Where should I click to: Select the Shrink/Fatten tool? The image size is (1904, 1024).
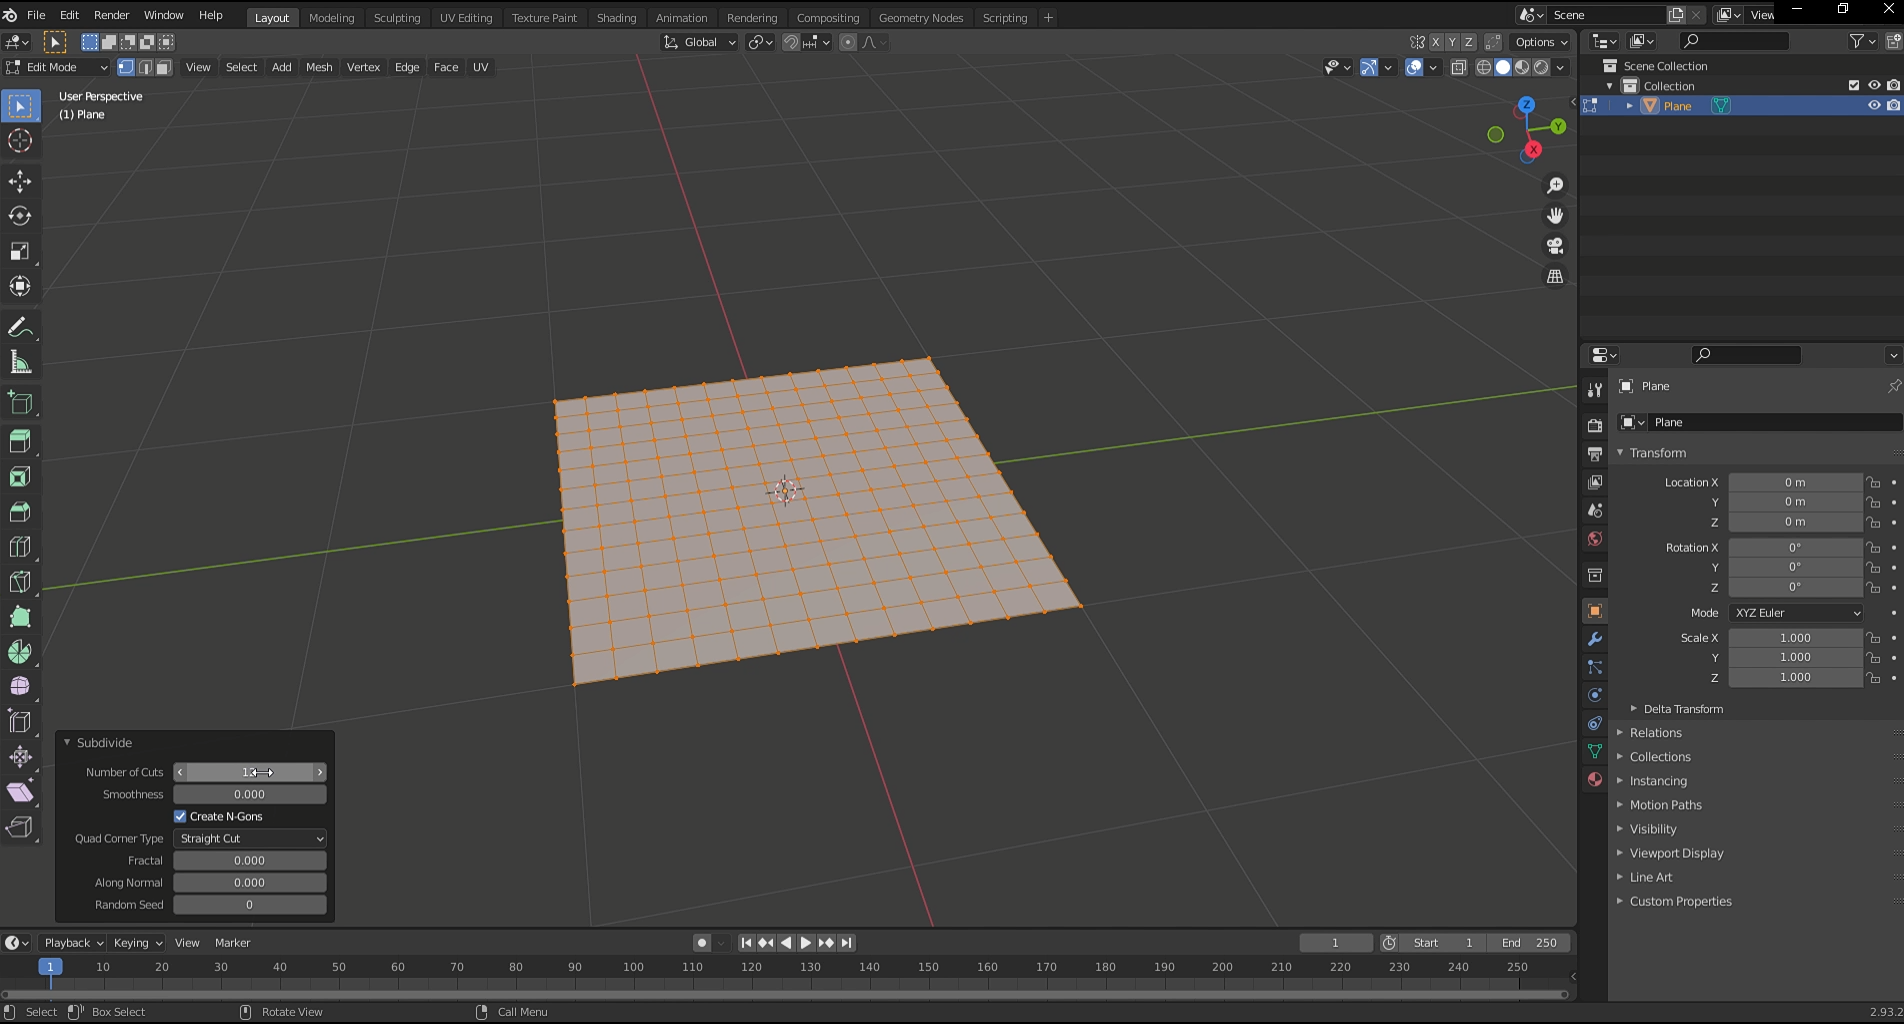point(20,757)
